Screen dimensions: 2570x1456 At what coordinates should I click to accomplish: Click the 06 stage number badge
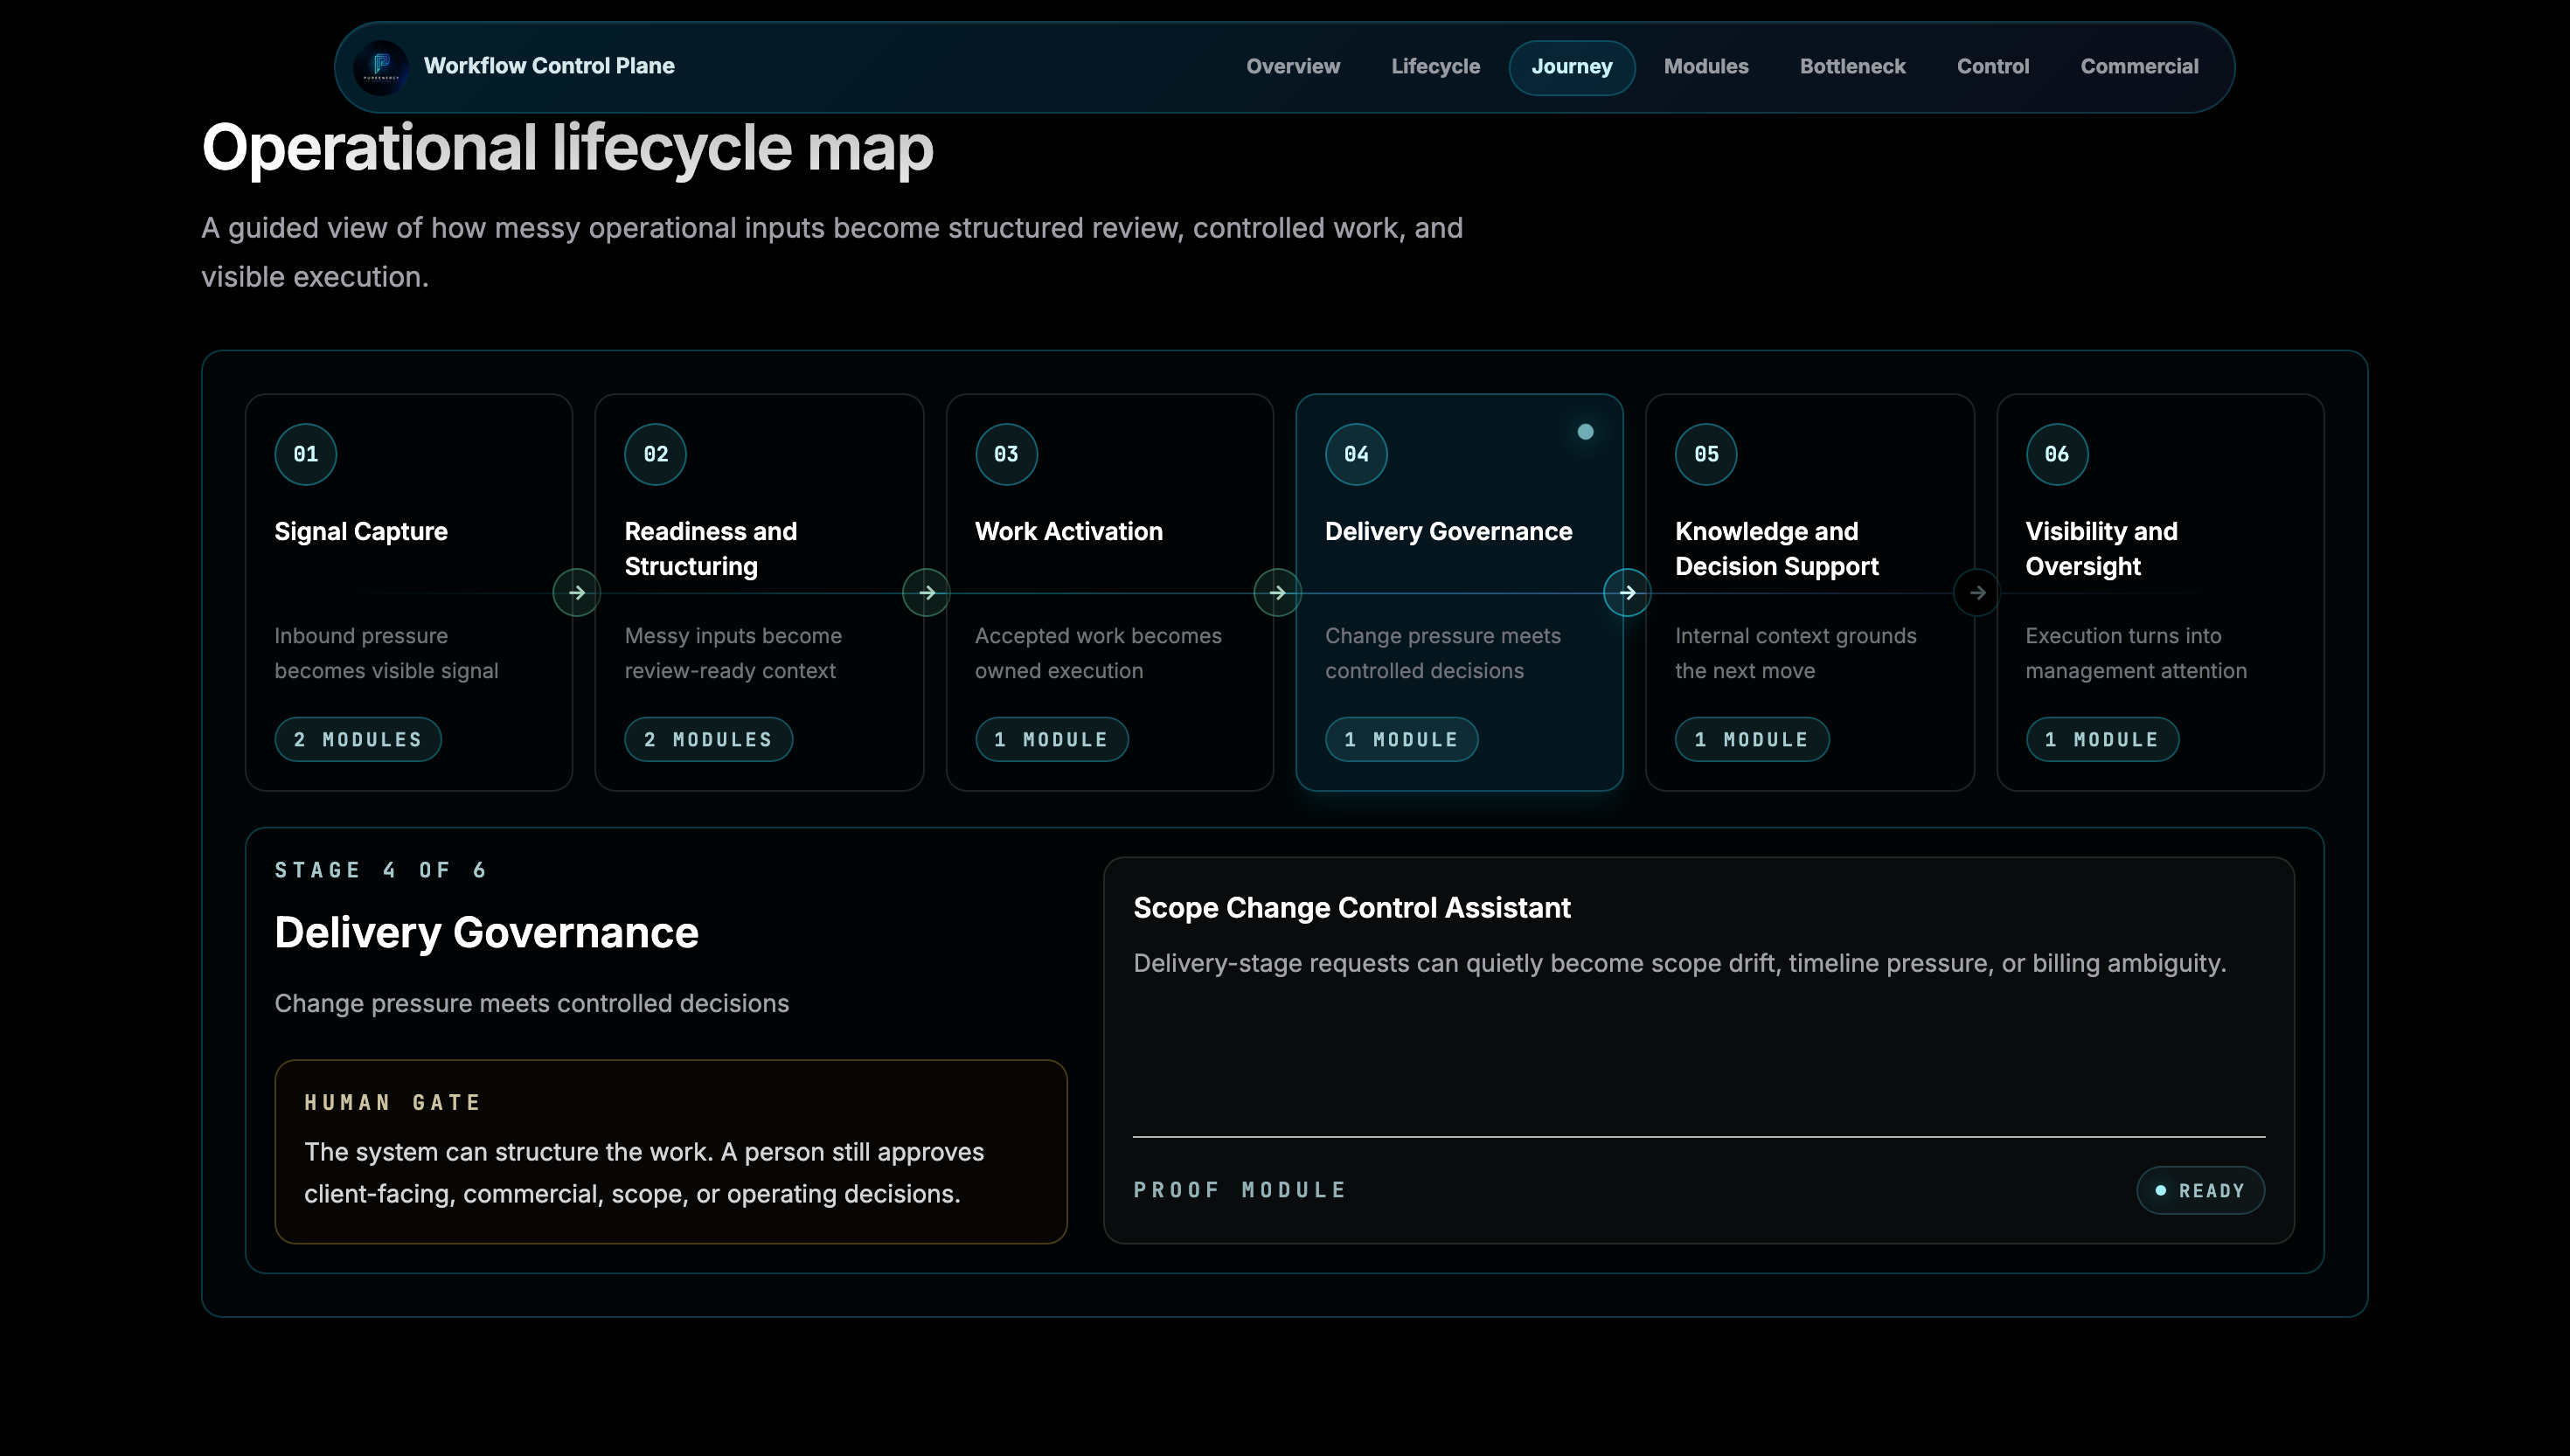point(2058,454)
